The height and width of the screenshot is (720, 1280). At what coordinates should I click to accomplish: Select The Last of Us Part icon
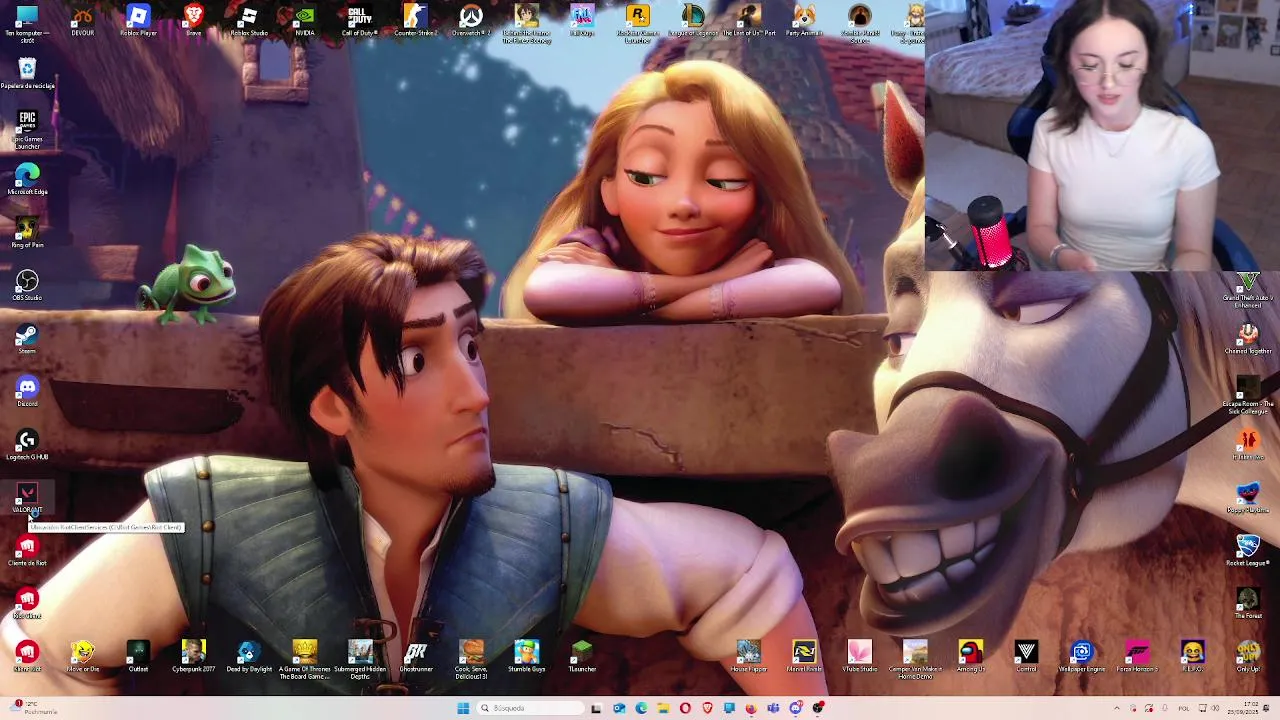[x=748, y=21]
